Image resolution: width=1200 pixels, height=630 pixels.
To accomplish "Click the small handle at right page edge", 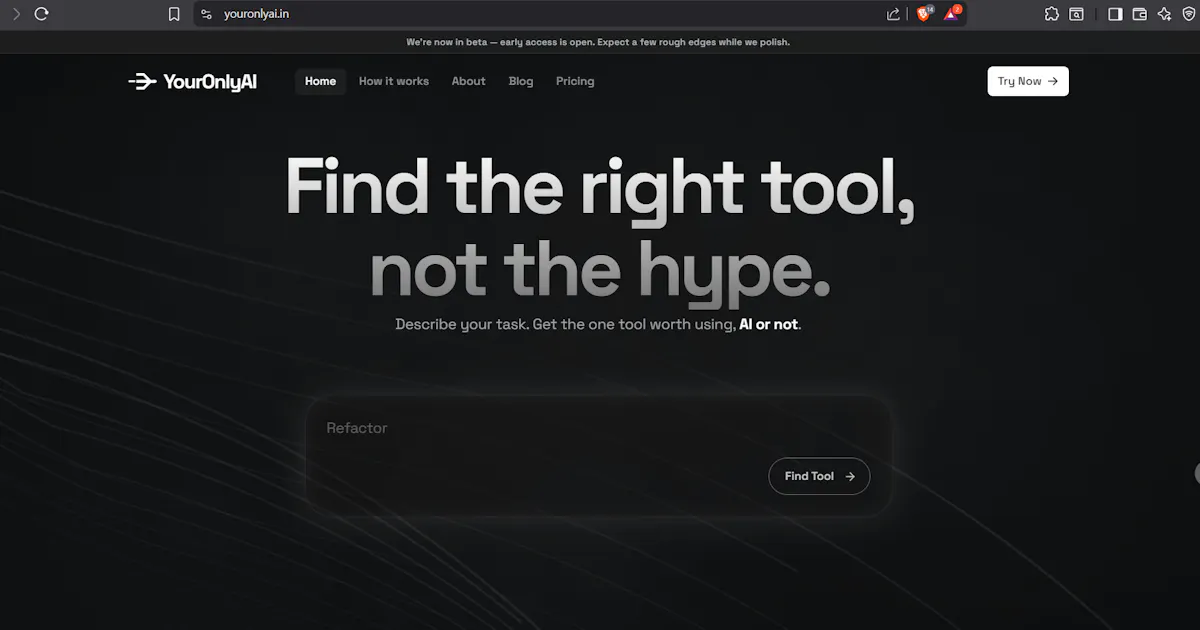I will pos(1197,473).
